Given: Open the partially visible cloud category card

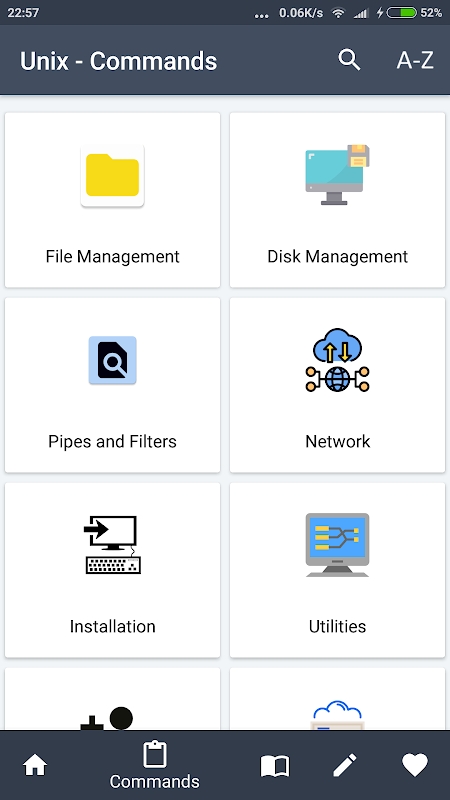Looking at the screenshot, I should pos(337,699).
